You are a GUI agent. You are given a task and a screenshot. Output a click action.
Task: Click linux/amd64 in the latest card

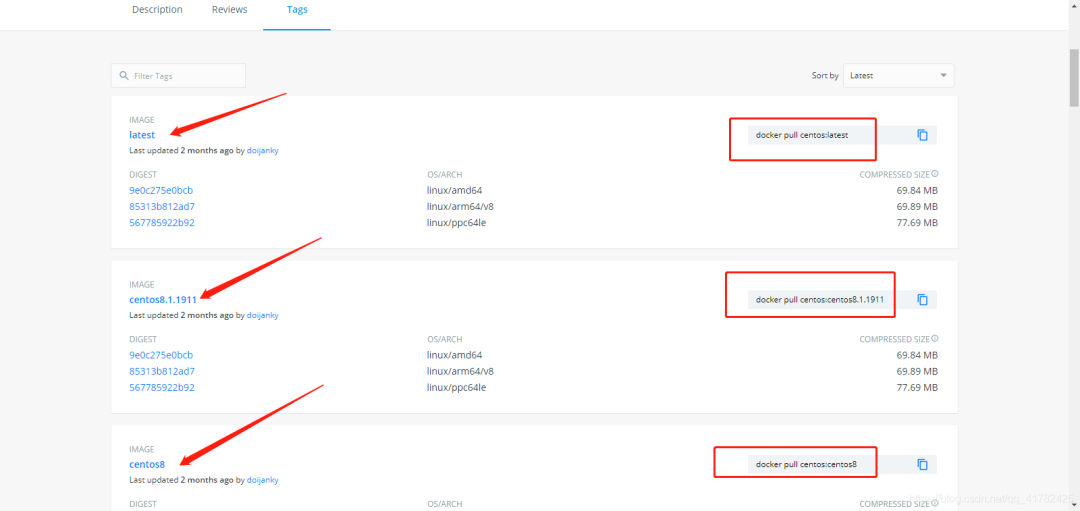tap(454, 190)
